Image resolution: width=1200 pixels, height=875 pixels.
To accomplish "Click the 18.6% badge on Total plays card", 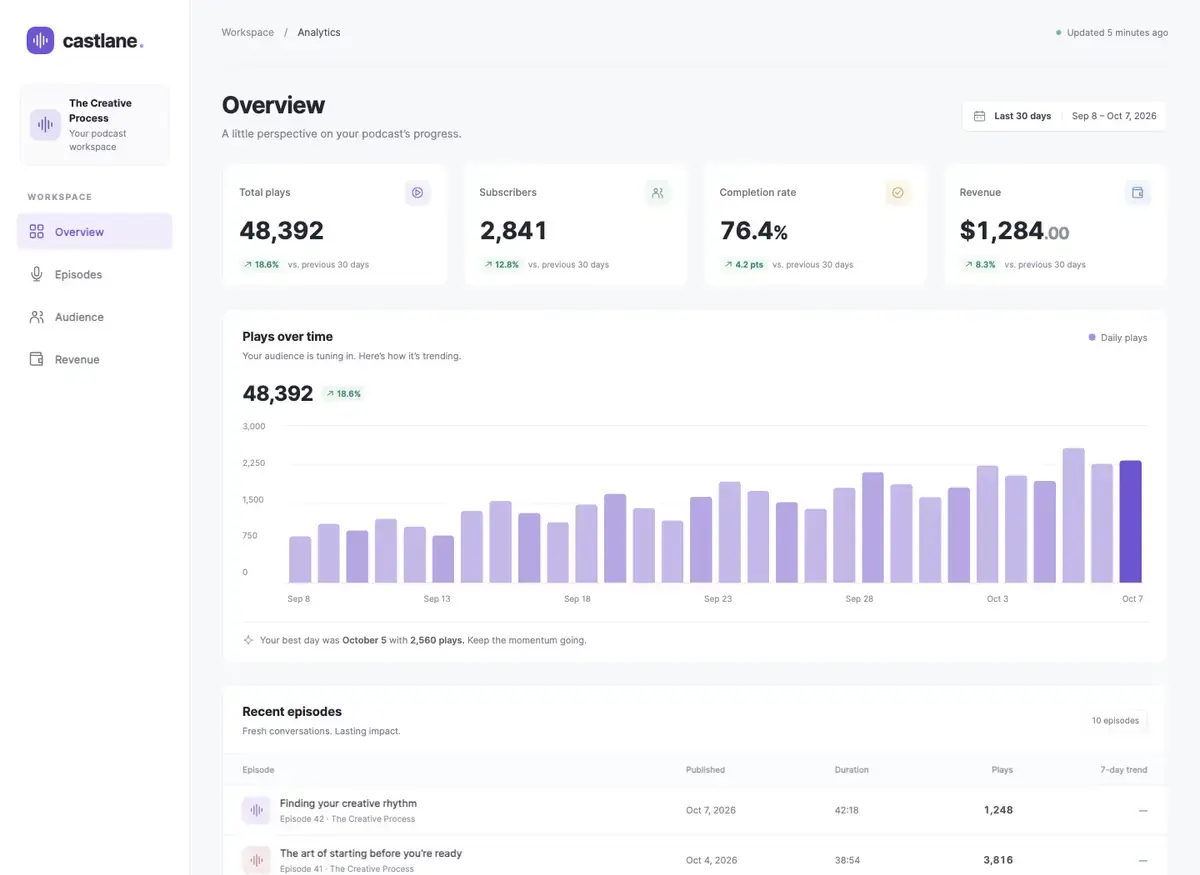I will point(261,265).
